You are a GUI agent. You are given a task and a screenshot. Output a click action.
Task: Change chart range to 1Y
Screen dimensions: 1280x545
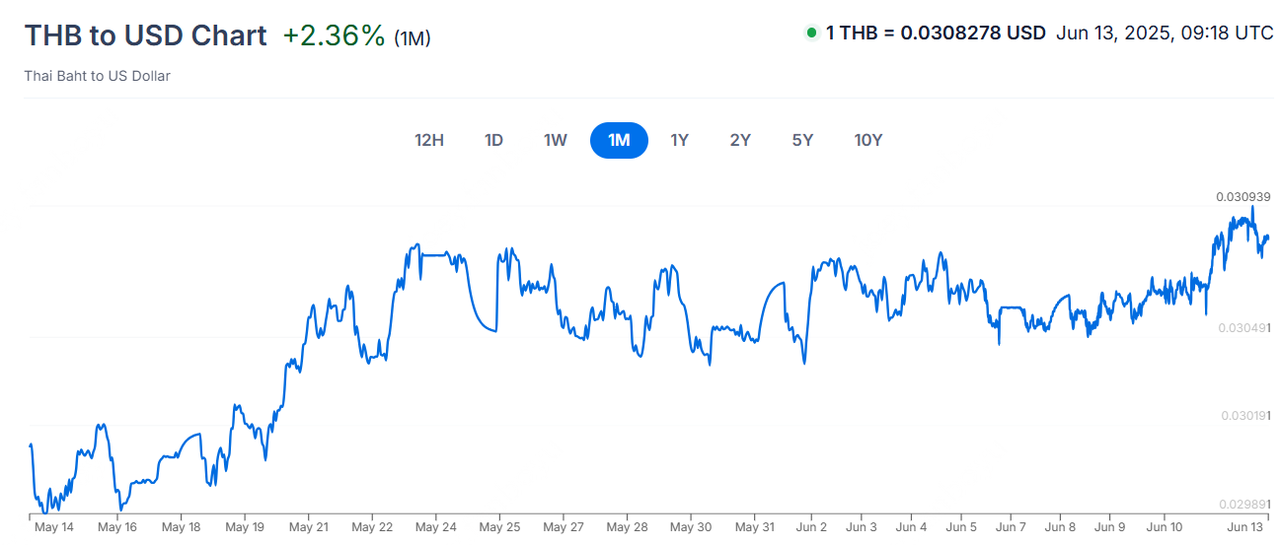(679, 140)
